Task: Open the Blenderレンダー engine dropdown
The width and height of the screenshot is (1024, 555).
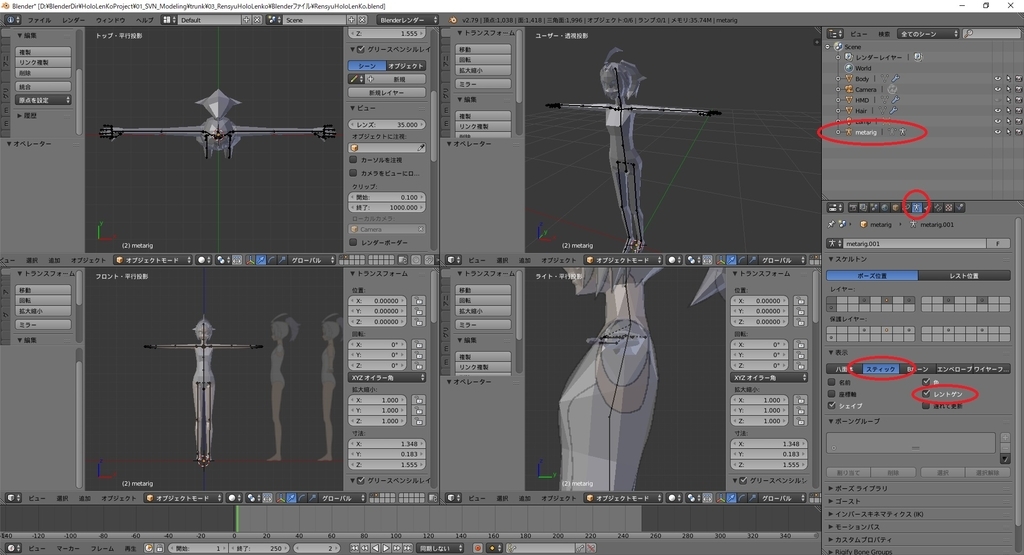Action: coord(408,20)
